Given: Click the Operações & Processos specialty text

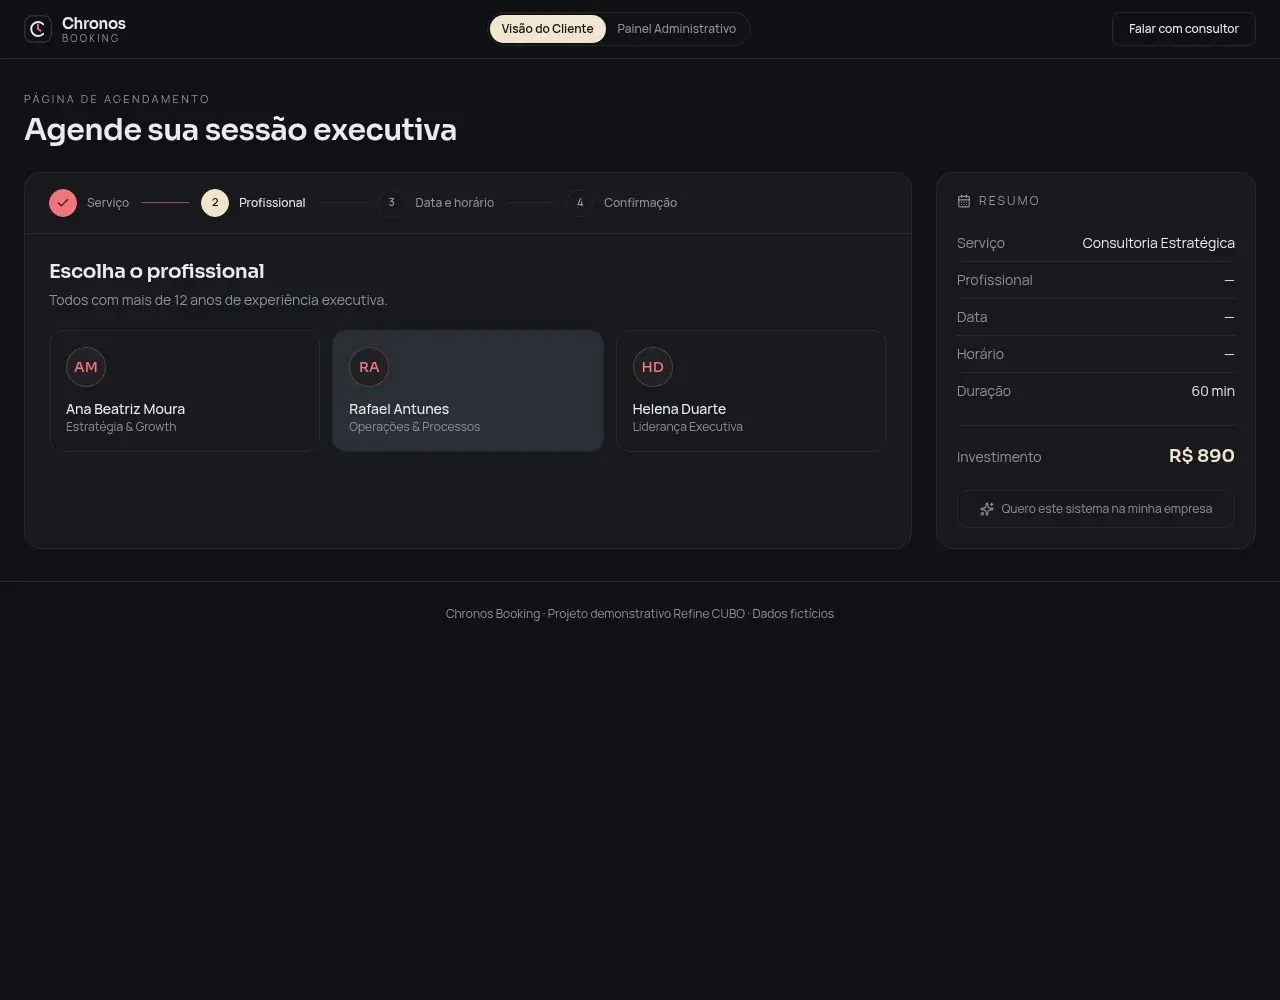Looking at the screenshot, I should click(414, 427).
